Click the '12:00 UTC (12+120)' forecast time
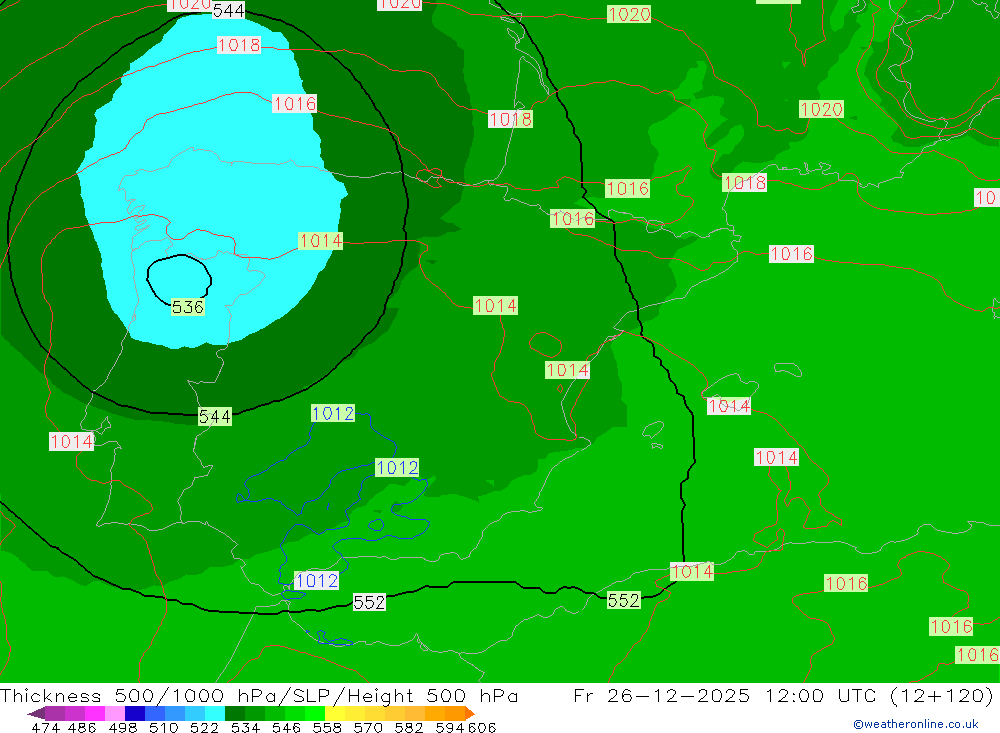Screen dimensions: 1000x733 coord(879,695)
